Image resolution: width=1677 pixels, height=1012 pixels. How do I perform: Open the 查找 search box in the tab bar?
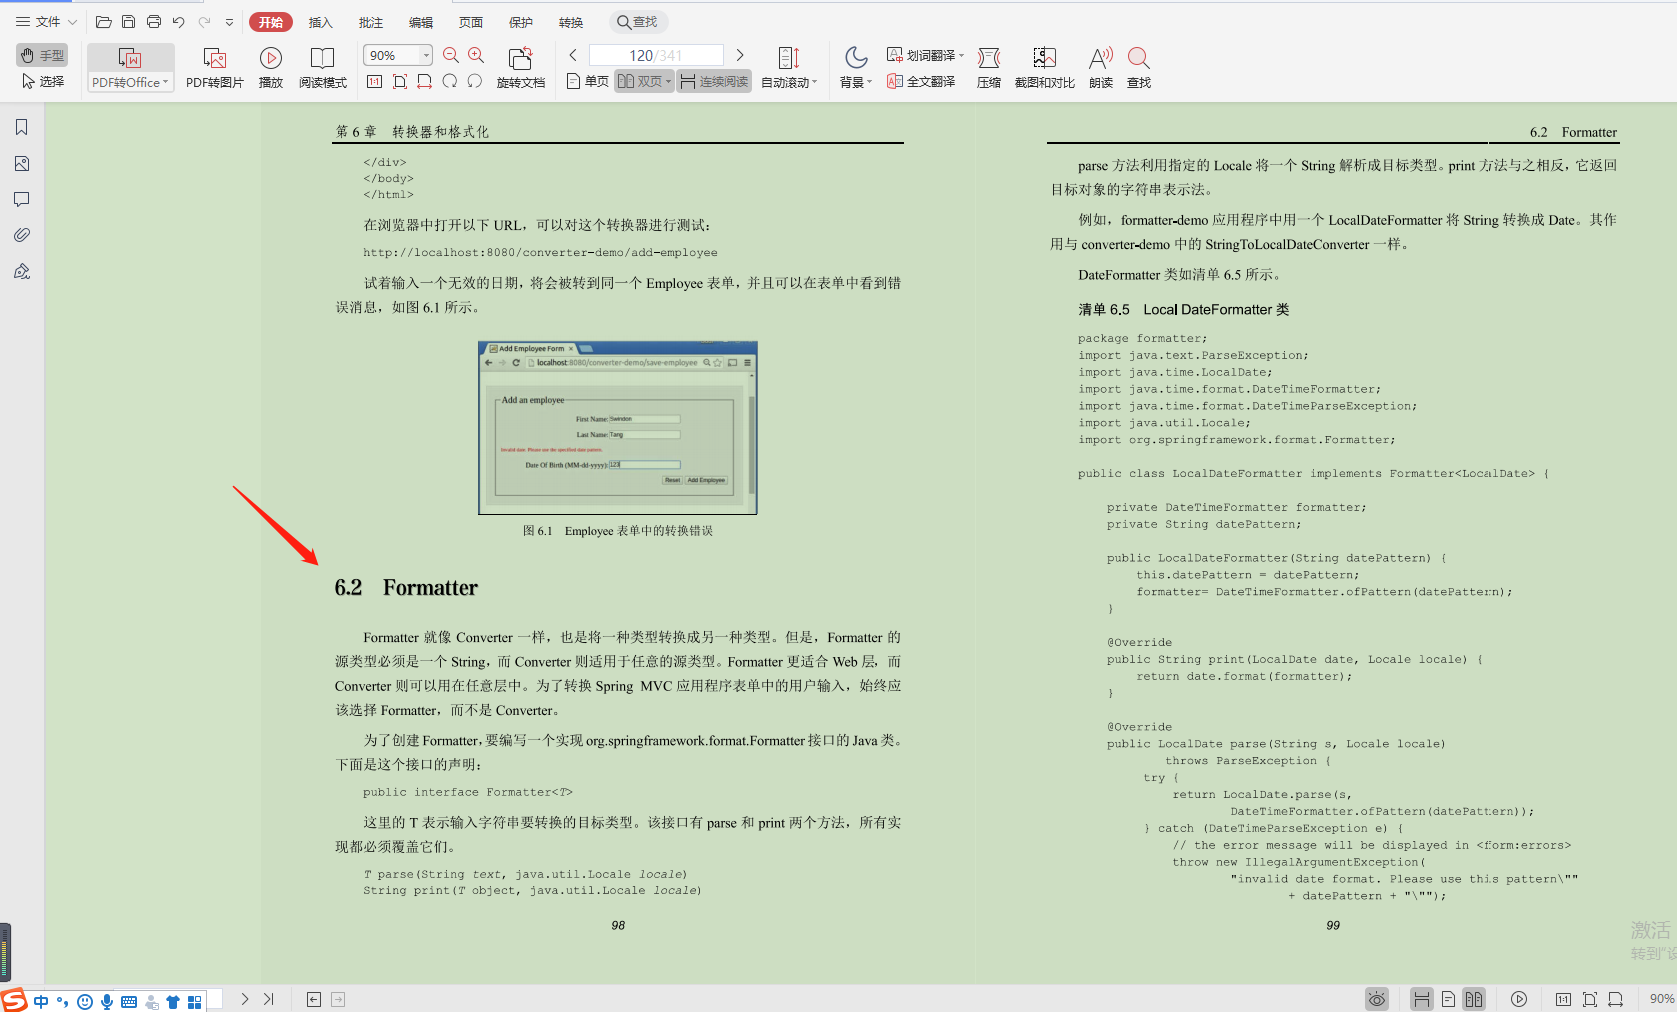point(638,22)
